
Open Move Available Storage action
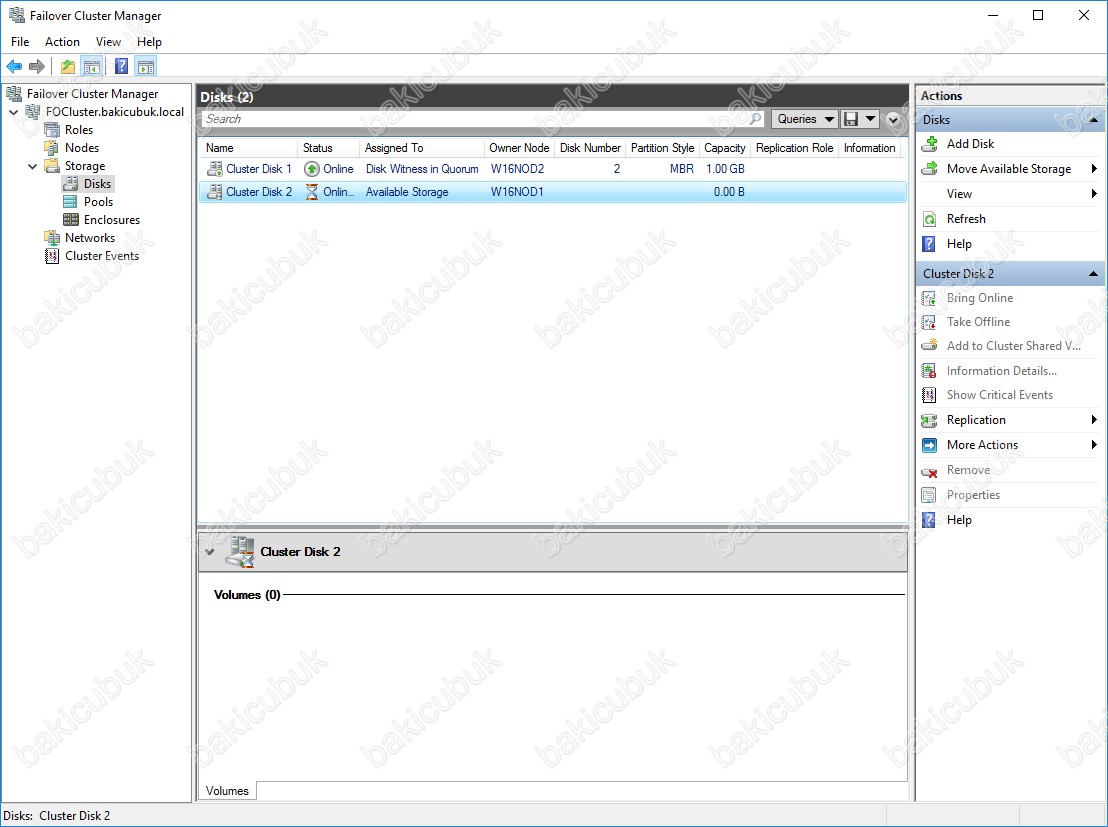click(1008, 169)
